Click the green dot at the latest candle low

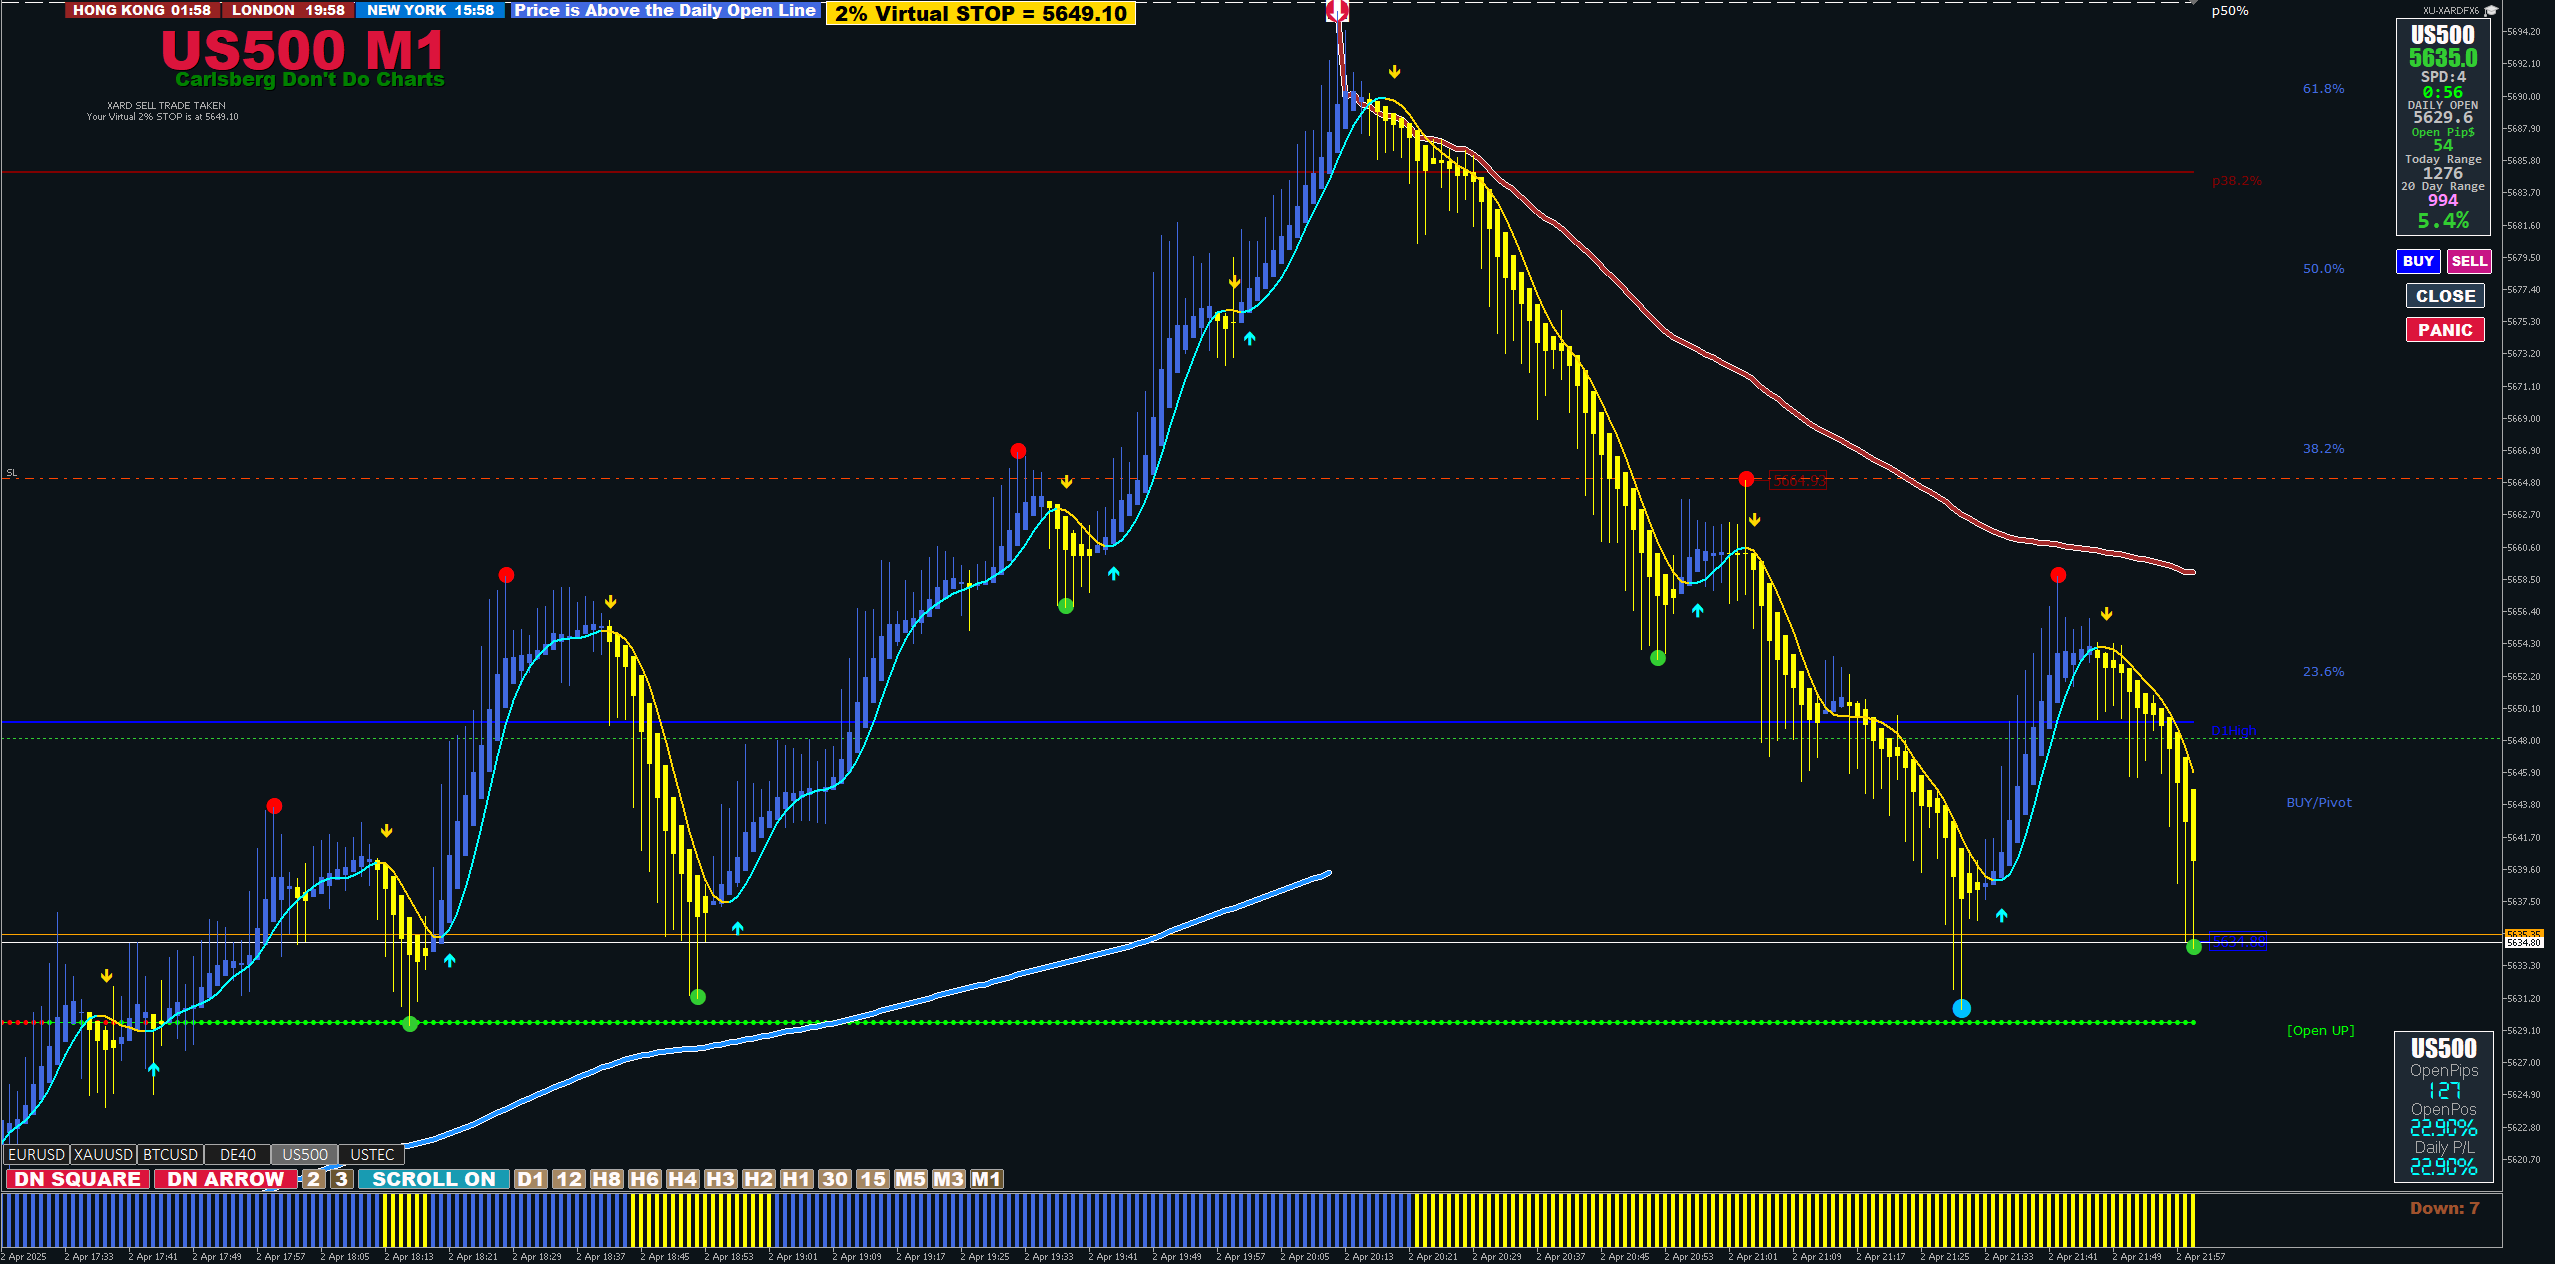click(x=2193, y=947)
